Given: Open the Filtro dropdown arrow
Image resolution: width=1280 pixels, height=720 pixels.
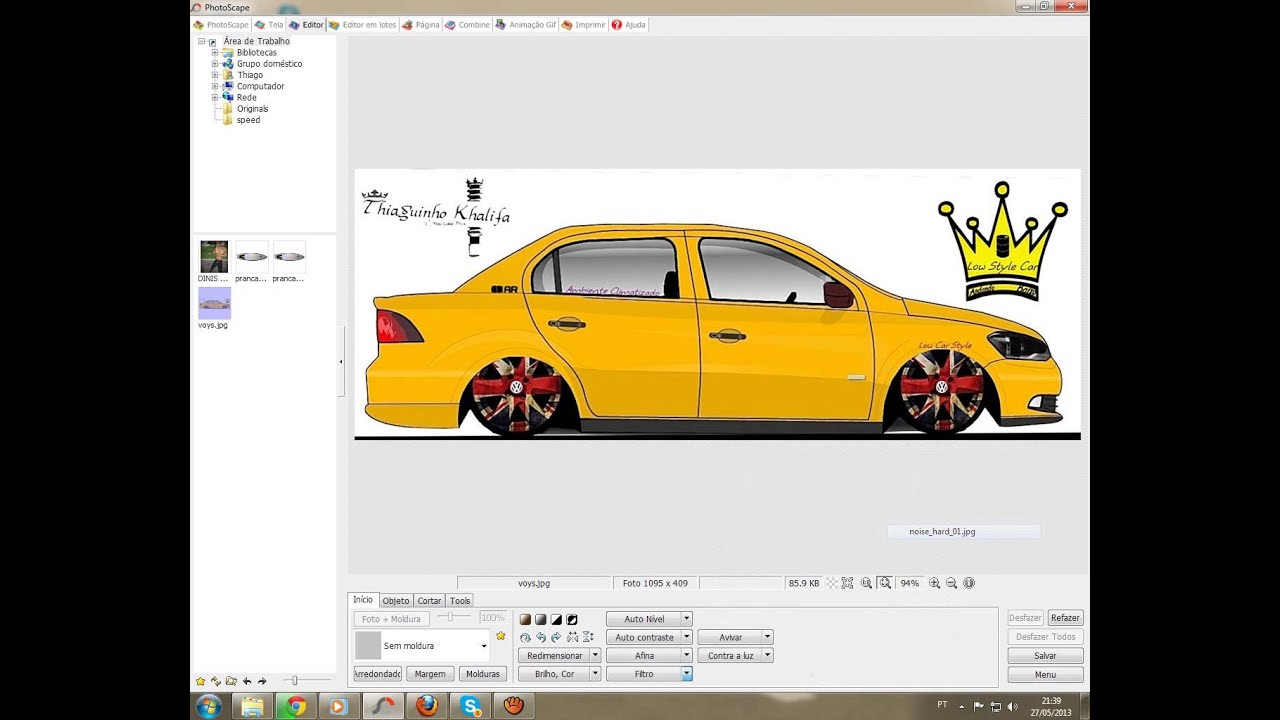Looking at the screenshot, I should pyautogui.click(x=687, y=674).
